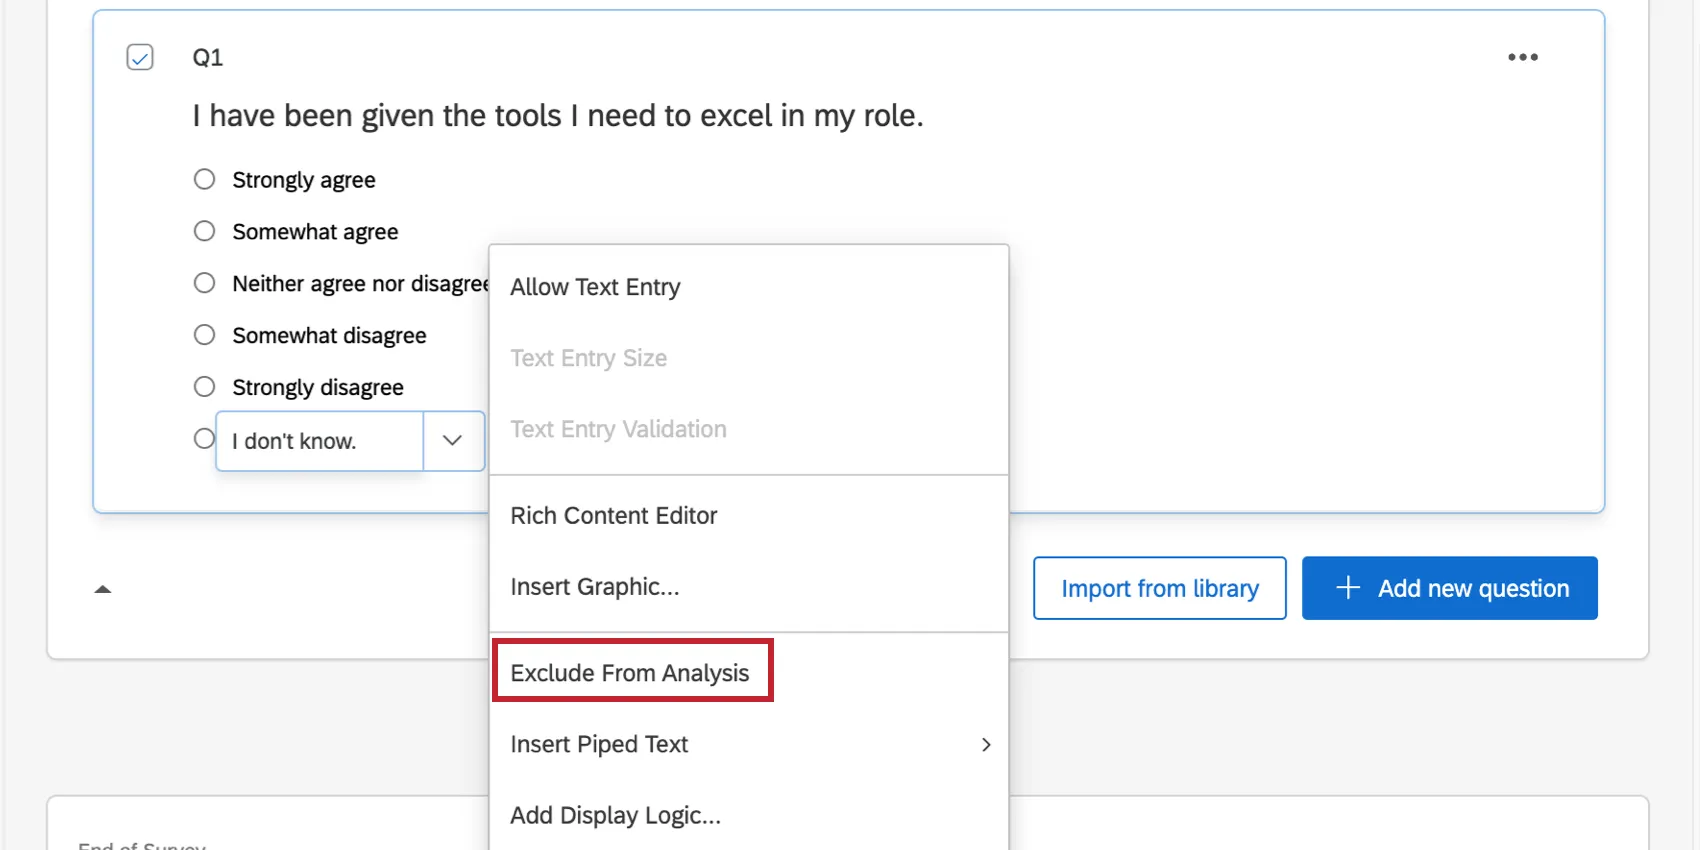Click Allow Text Entry in the menu
The height and width of the screenshot is (850, 1700).
(x=595, y=287)
